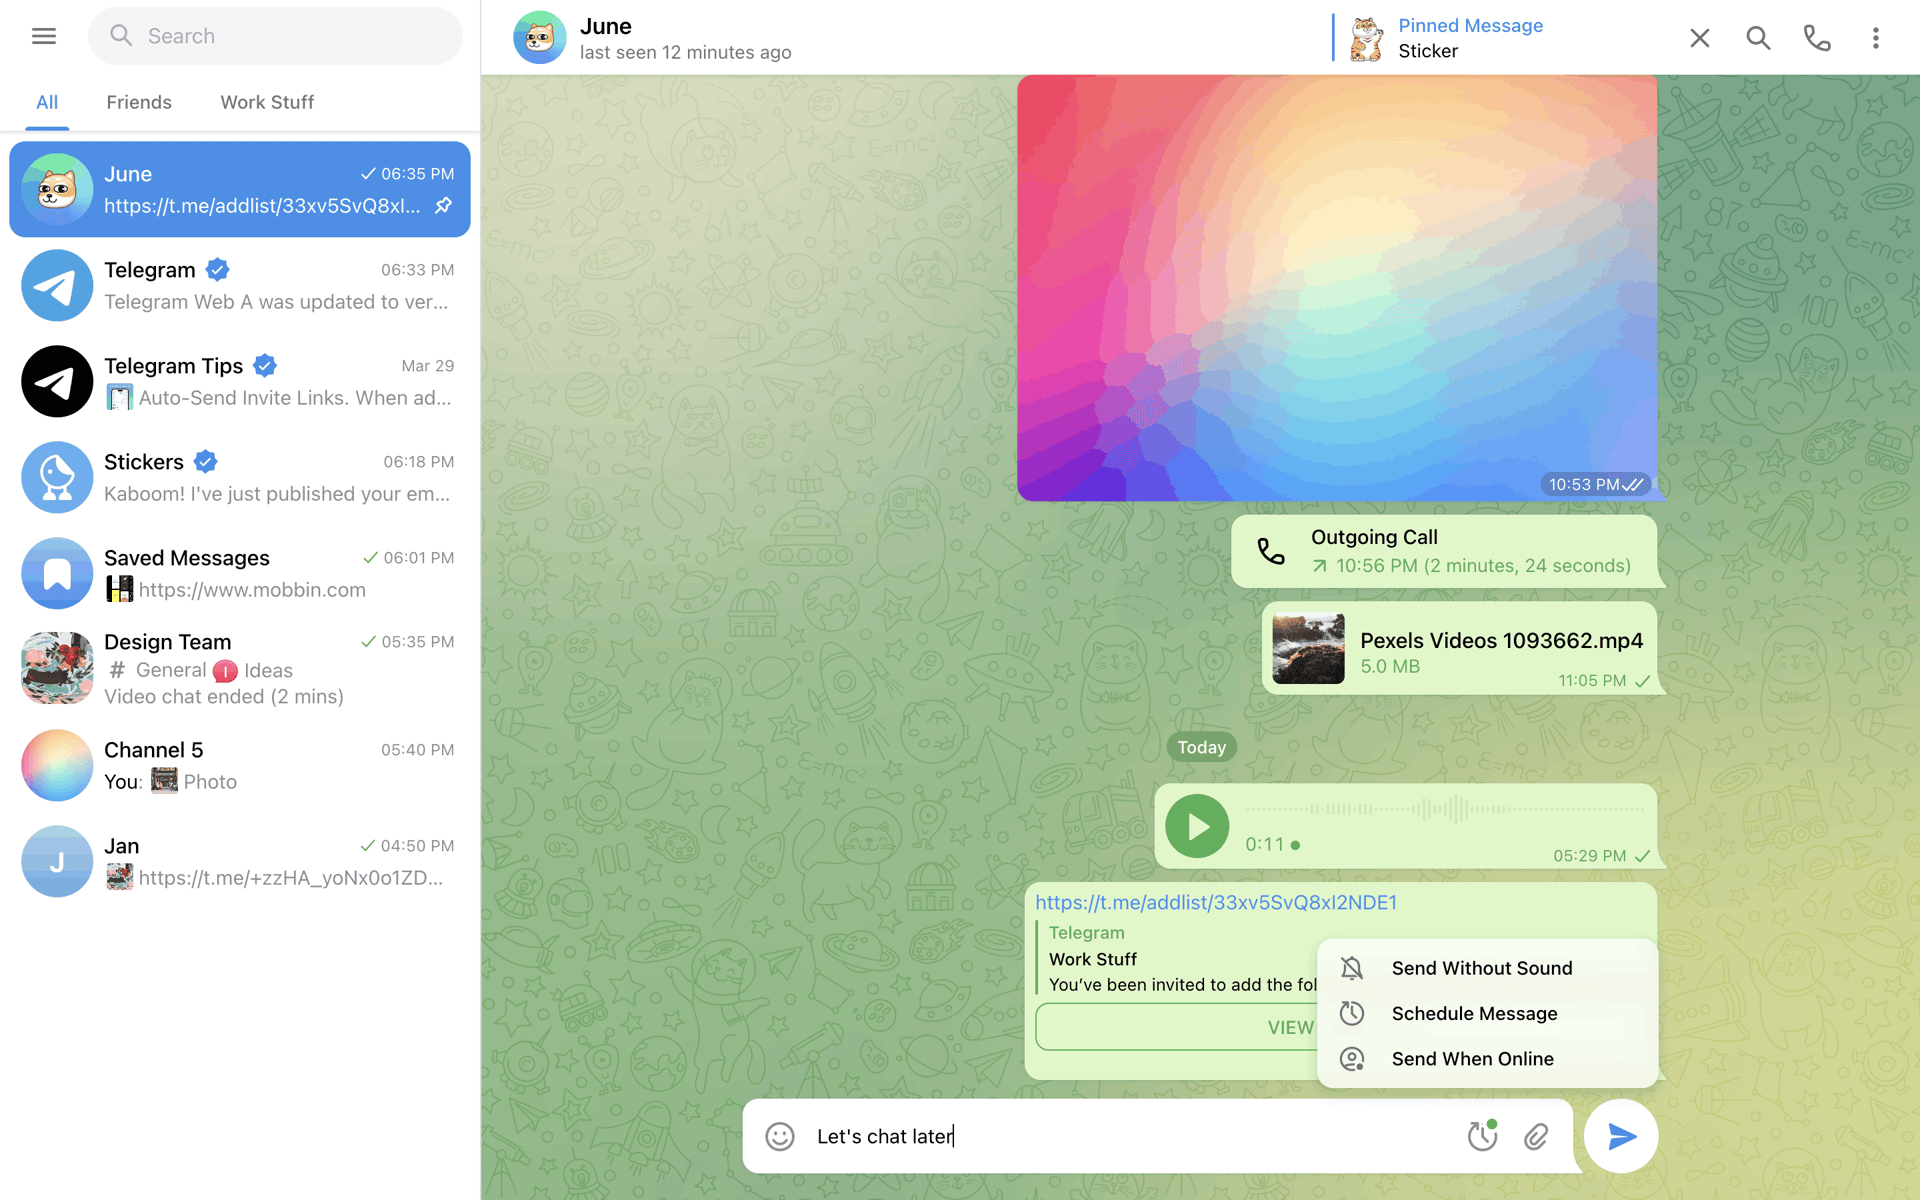
Task: Click the Outgoing Call phone icon
Action: tap(1271, 551)
